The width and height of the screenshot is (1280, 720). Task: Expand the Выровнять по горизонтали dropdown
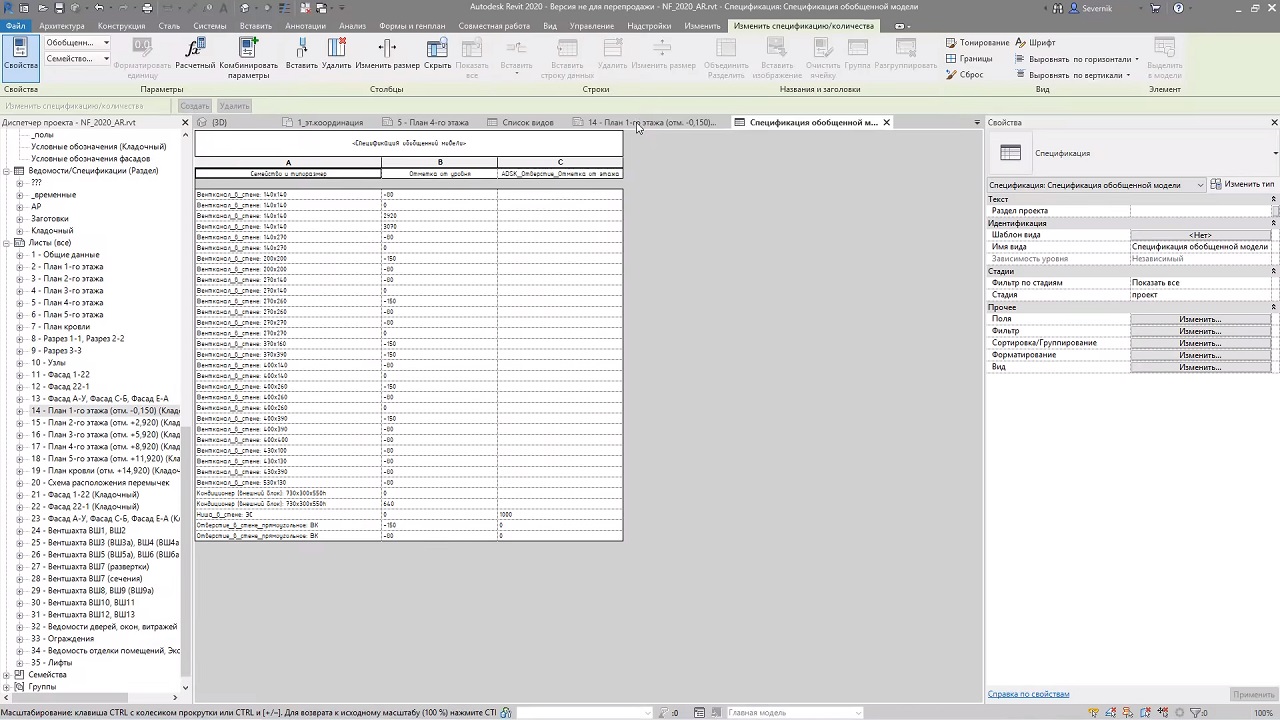pos(1084,59)
